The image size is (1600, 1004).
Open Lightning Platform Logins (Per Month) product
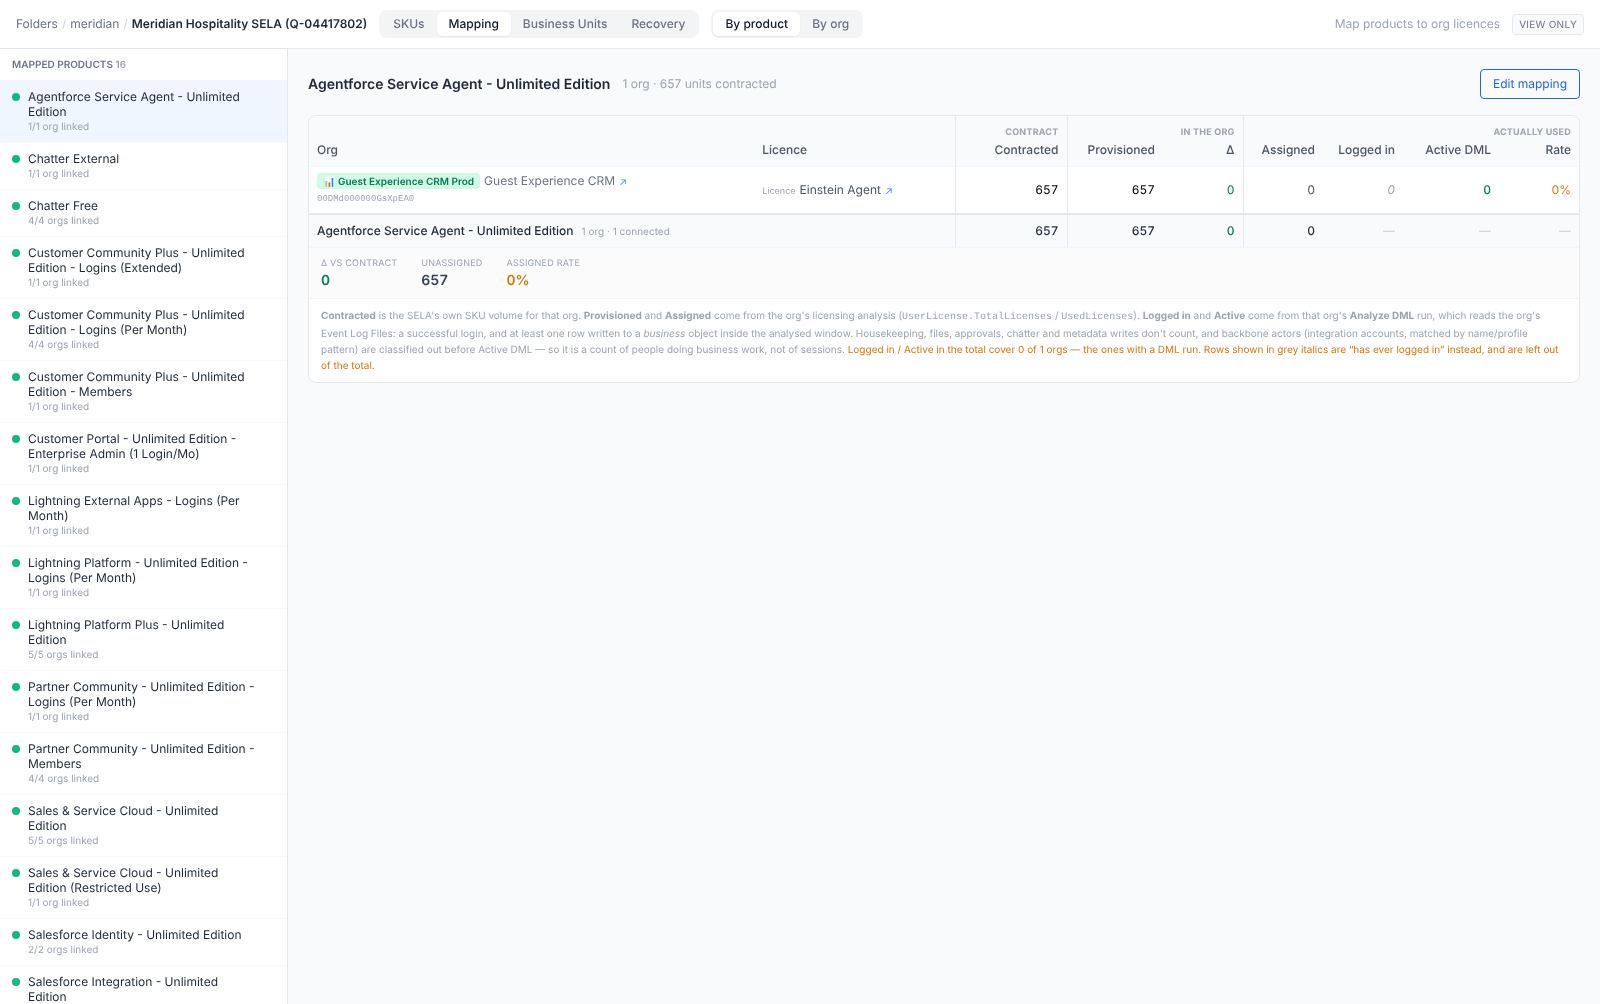143,577
